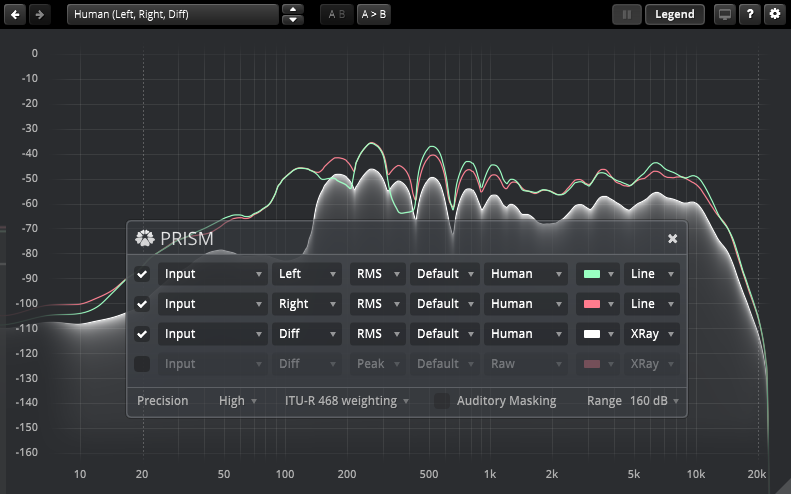The width and height of the screenshot is (791, 494).
Task: Expand the ITU-R 468 weighting dropdown
Action: pyautogui.click(x=347, y=401)
